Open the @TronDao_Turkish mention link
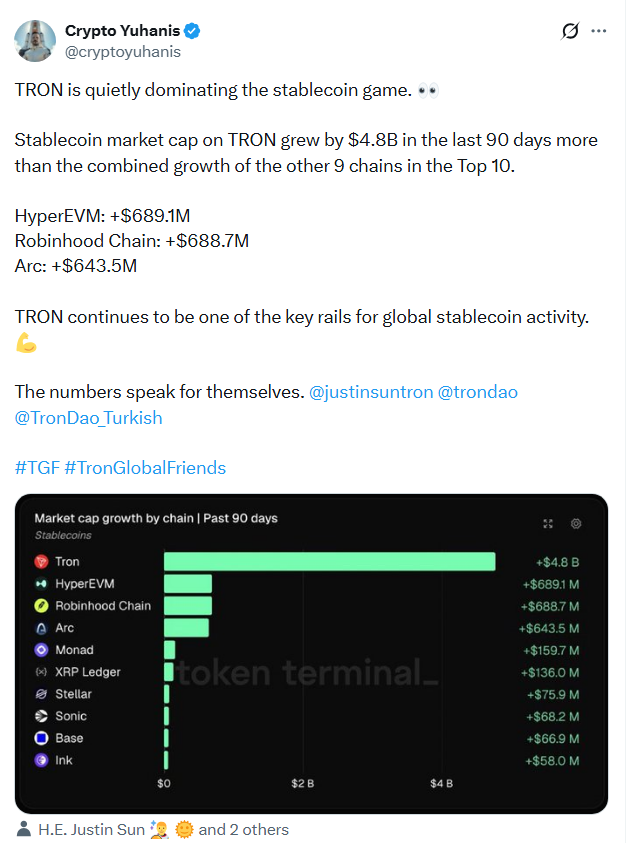The image size is (637, 843). (89, 418)
